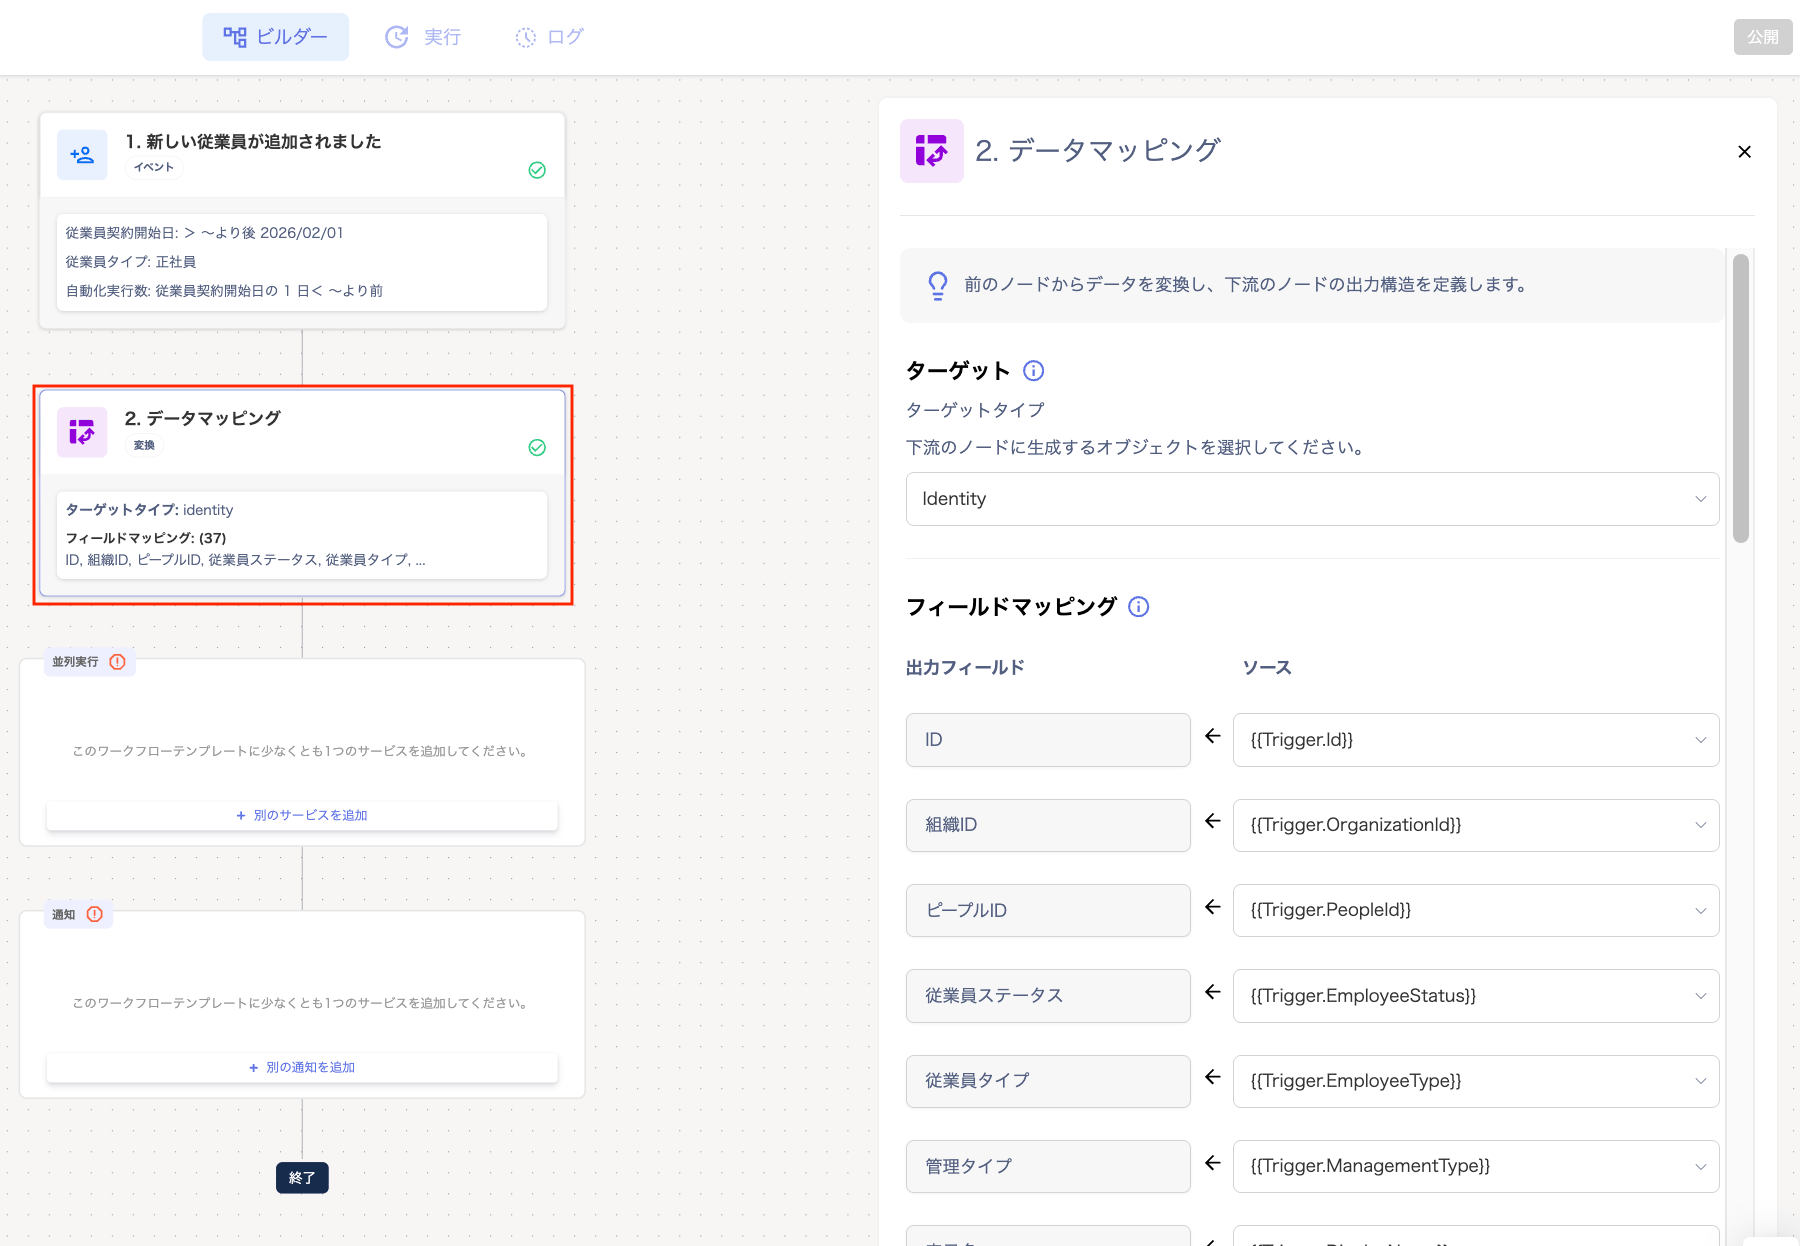
Task: Switch to the ビルダー tab
Action: point(275,37)
